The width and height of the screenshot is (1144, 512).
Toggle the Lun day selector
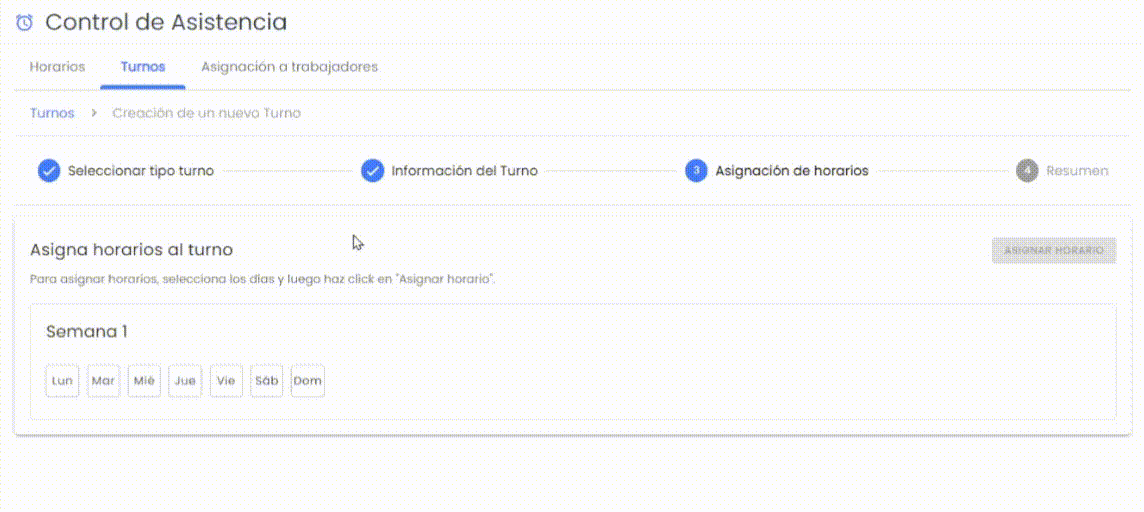point(62,381)
